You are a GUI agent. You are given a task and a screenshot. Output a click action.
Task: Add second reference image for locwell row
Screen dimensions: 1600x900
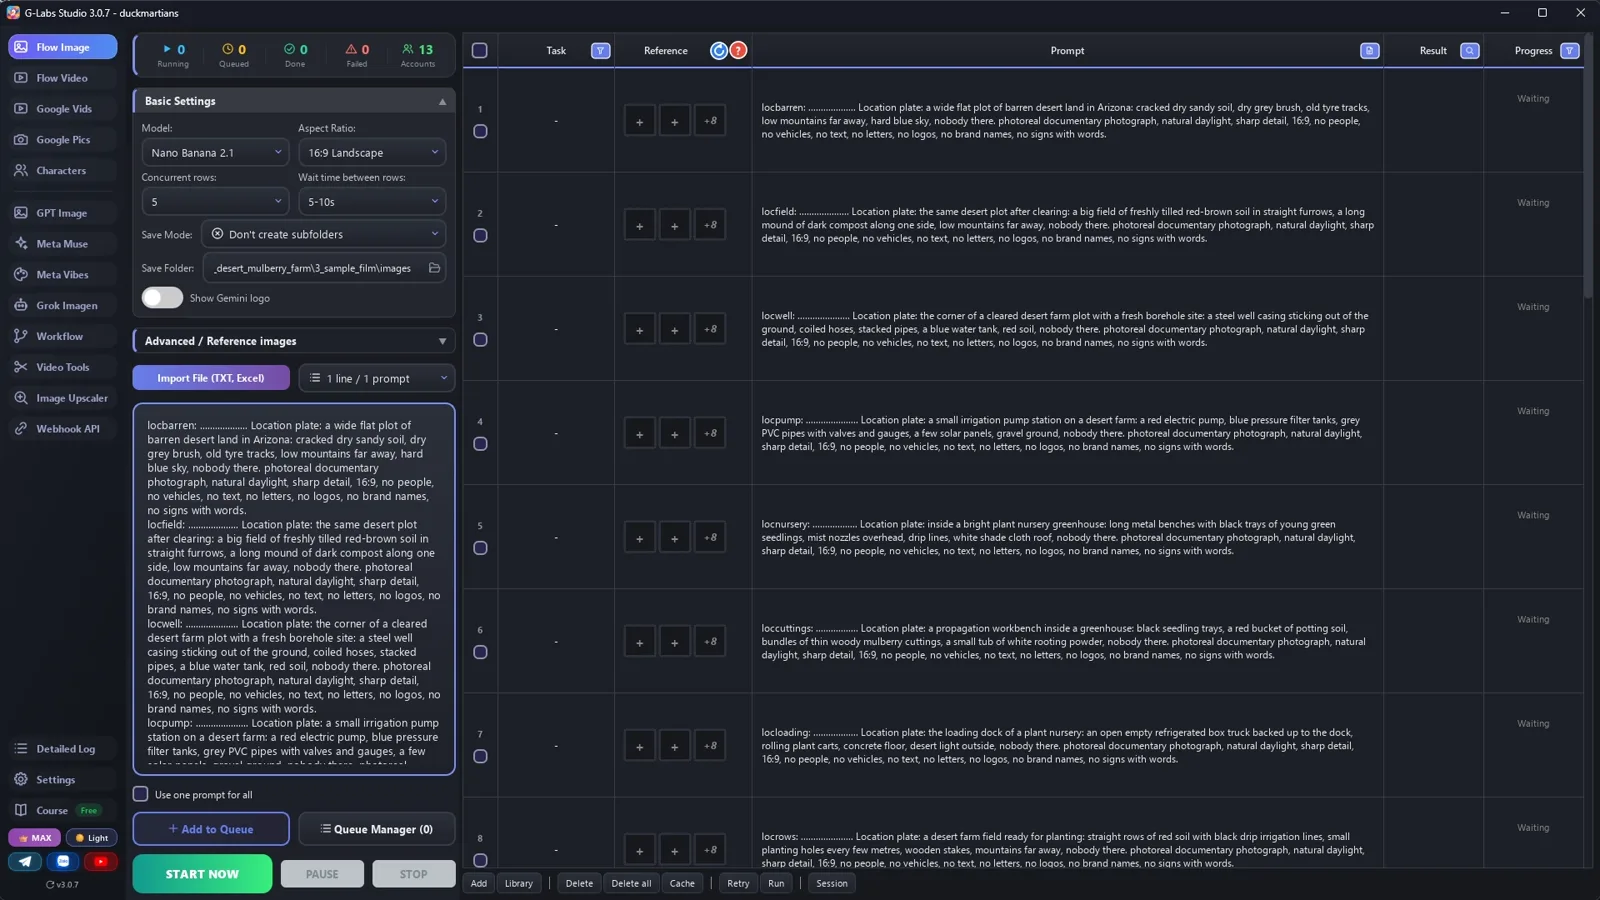[674, 329]
